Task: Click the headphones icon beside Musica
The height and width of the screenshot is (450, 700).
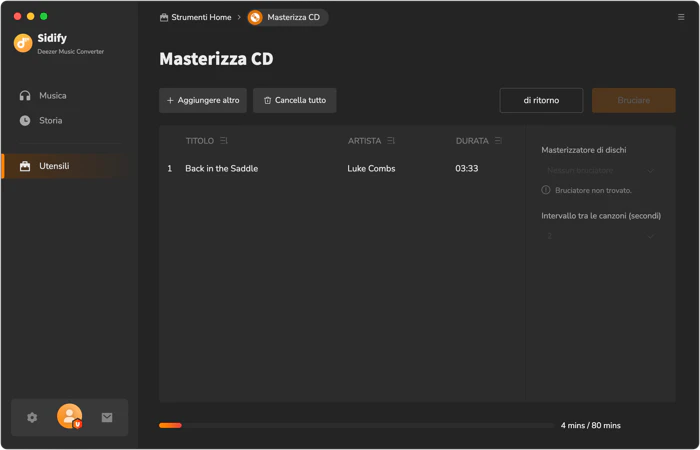Action: [25, 96]
